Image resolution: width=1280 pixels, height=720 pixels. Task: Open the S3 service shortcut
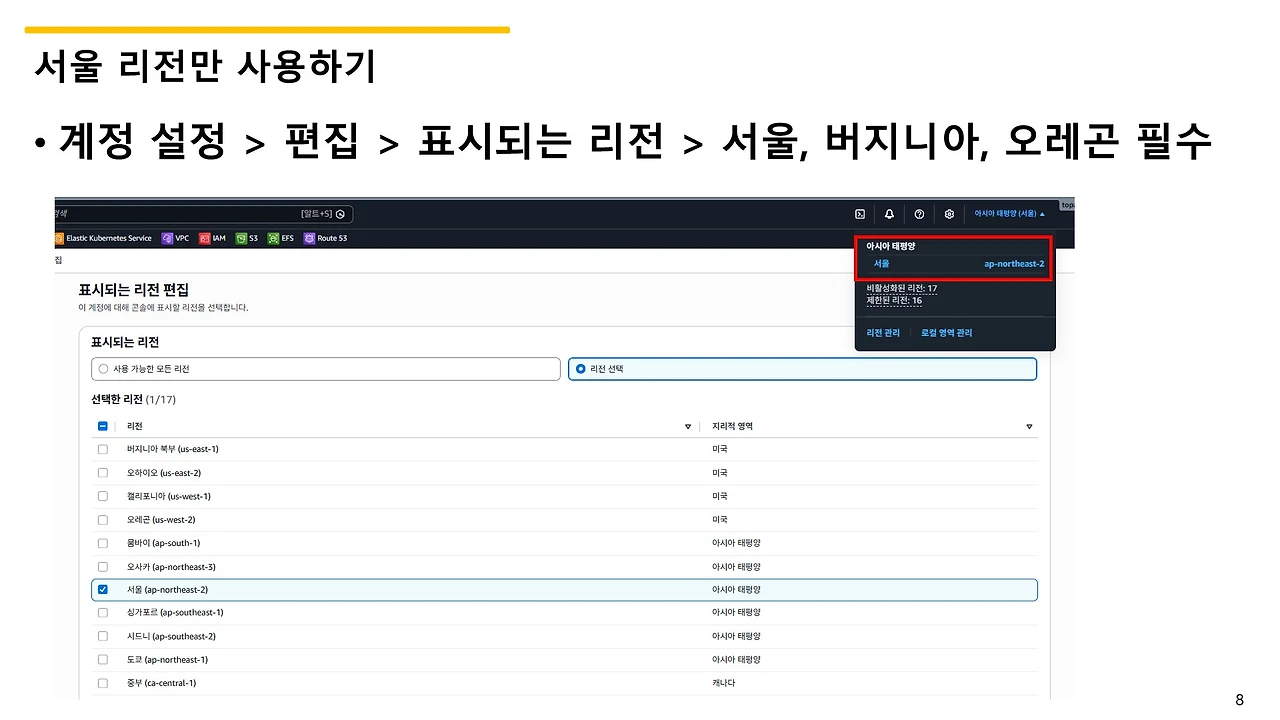(x=247, y=238)
